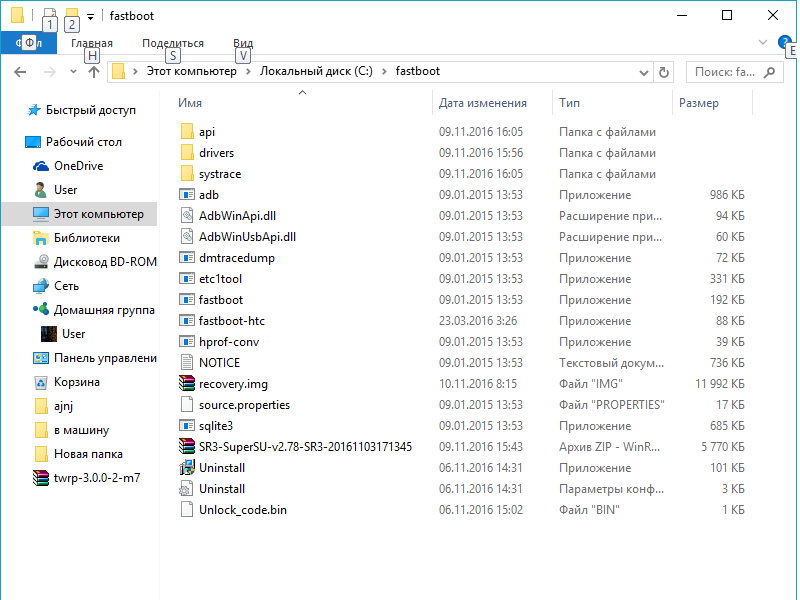Click the Up one level arrow
This screenshot has height=600, width=800.
[x=93, y=72]
